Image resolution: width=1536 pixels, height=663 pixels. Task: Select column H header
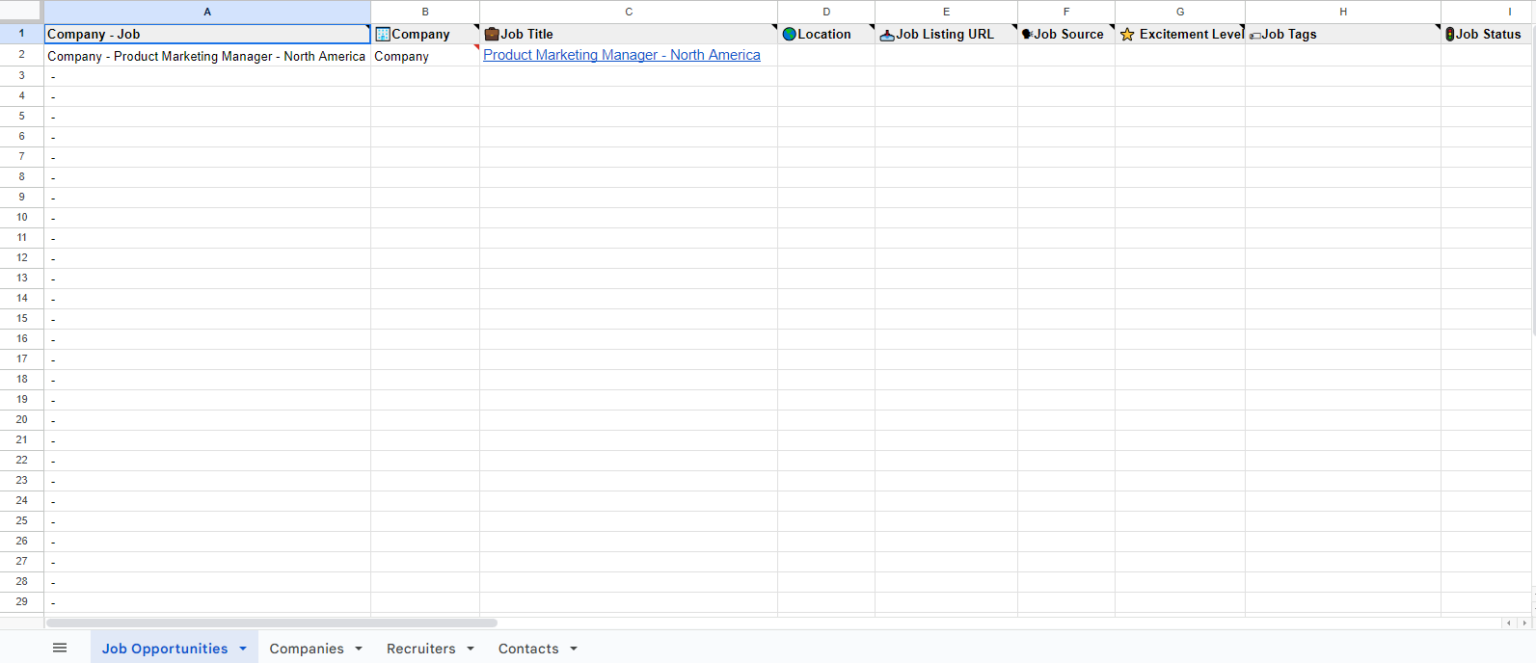coord(1343,12)
